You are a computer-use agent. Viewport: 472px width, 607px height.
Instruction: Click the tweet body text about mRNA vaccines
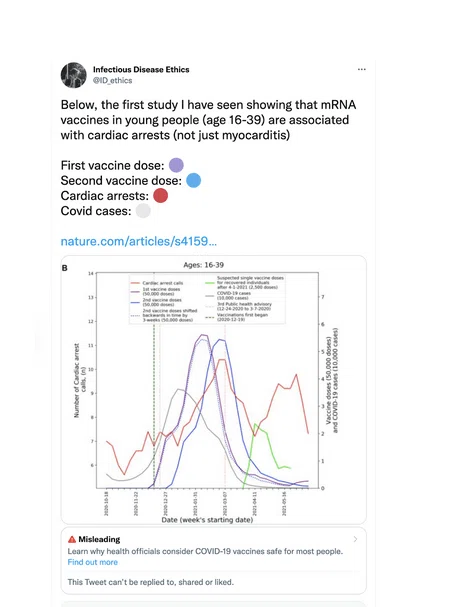click(208, 120)
